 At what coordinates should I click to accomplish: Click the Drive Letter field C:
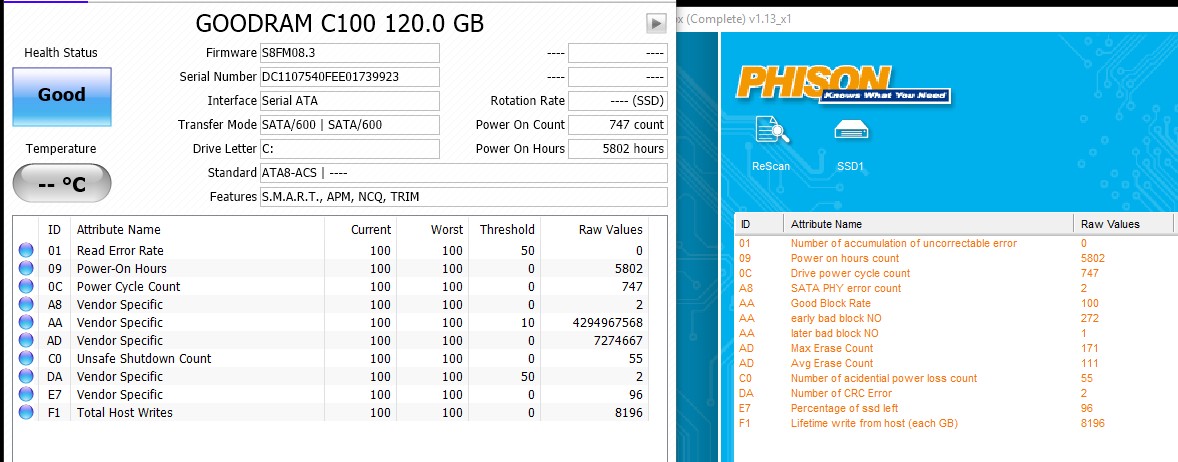click(x=349, y=149)
